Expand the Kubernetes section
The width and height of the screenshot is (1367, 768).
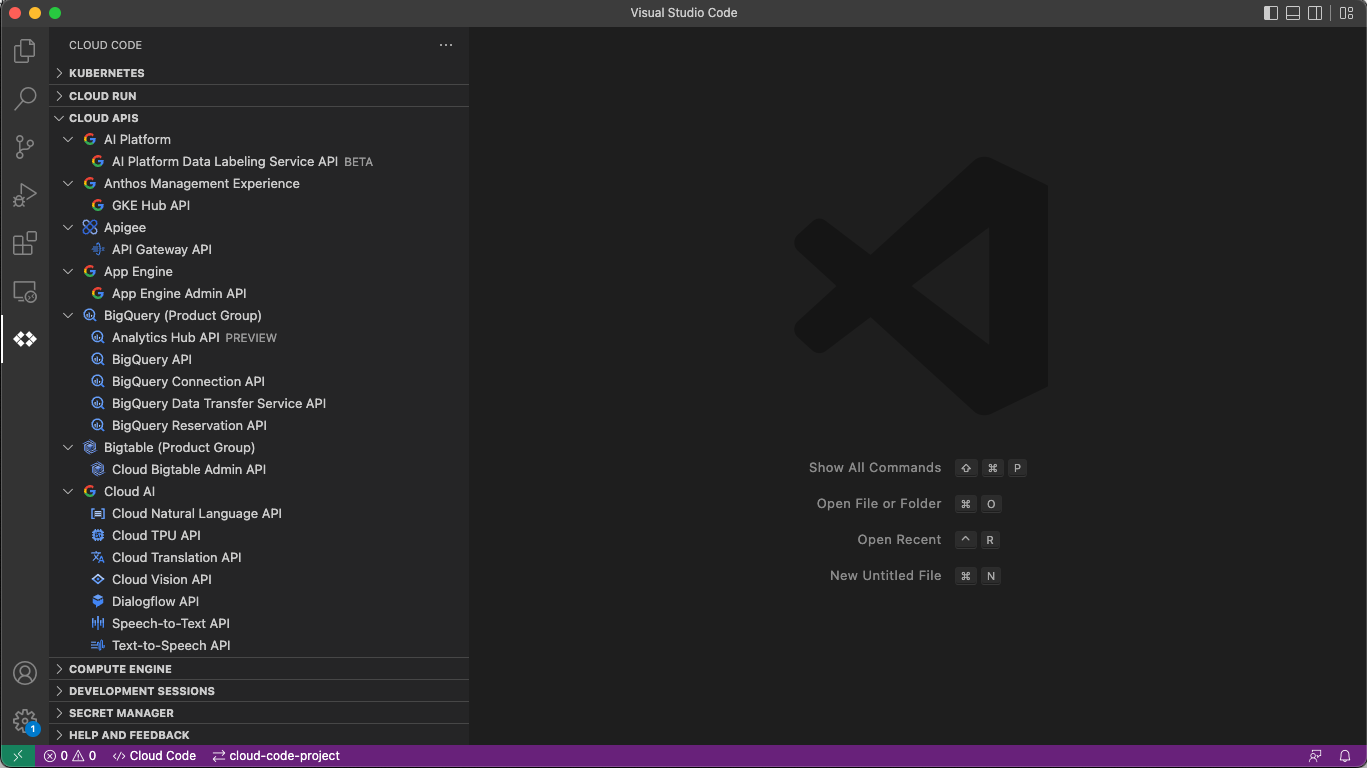point(259,73)
